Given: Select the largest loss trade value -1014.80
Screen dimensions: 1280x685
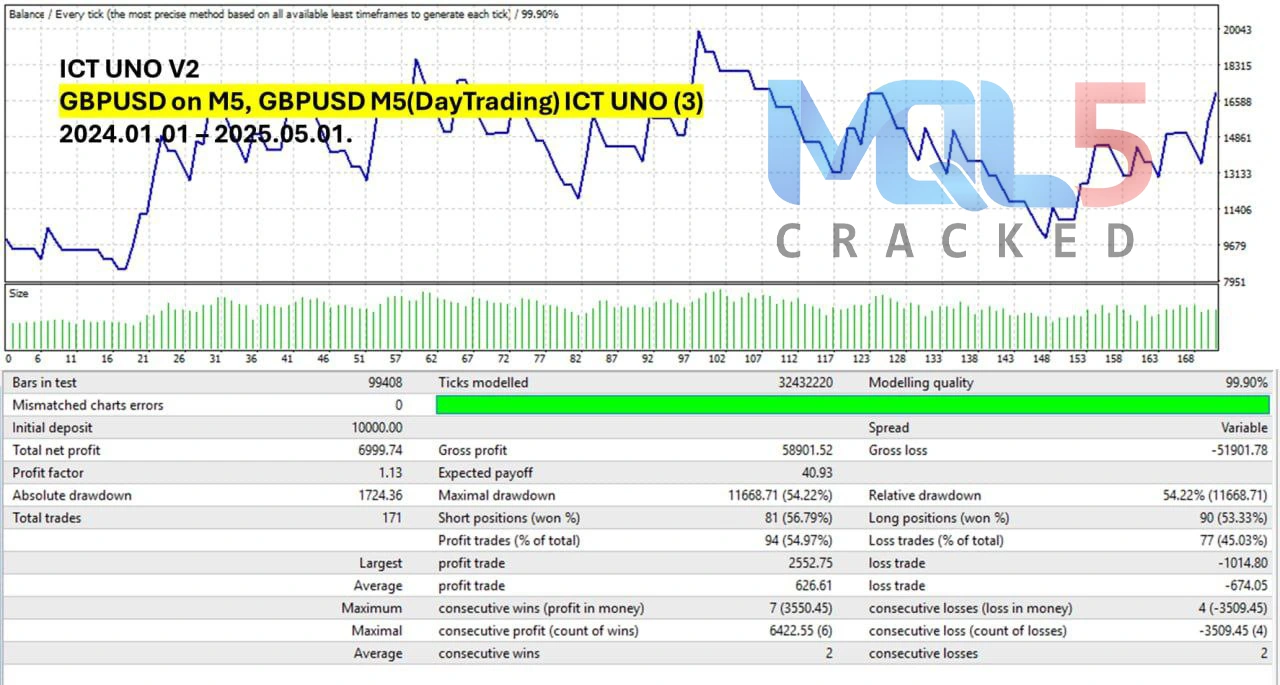Looking at the screenshot, I should [1241, 563].
